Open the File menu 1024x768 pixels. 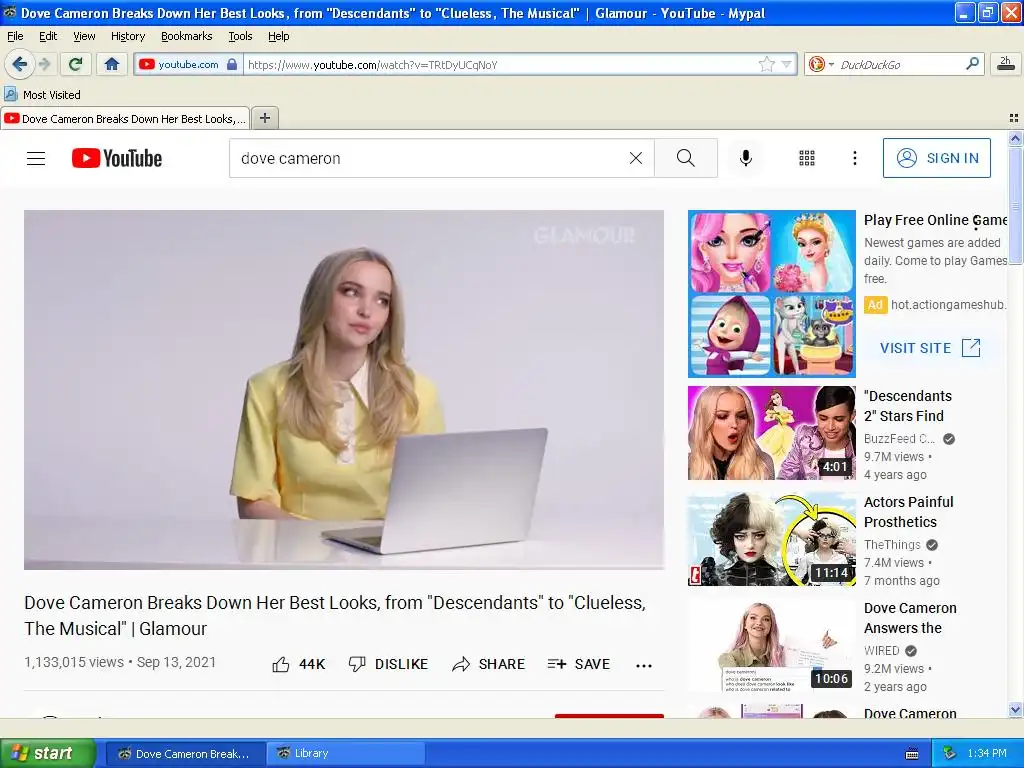point(15,36)
